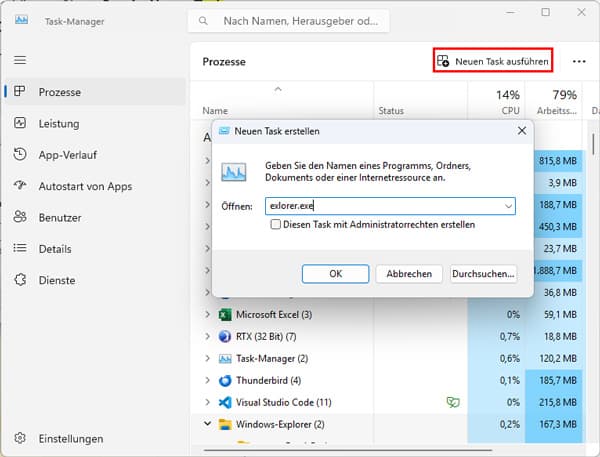This screenshot has width=600, height=457.
Task: Click the 167,3 MB memory value
Action: 558,424
